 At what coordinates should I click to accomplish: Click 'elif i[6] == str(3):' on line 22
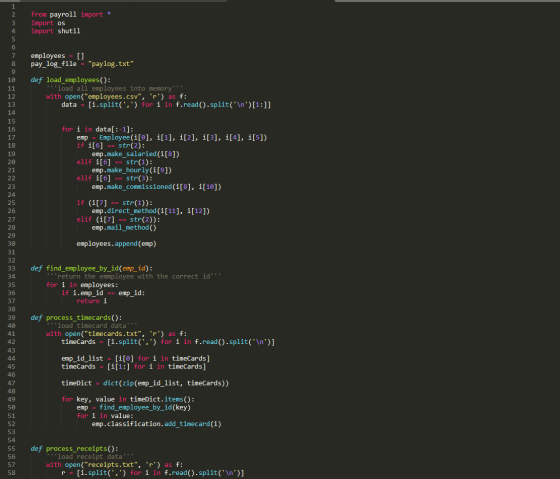(x=115, y=178)
